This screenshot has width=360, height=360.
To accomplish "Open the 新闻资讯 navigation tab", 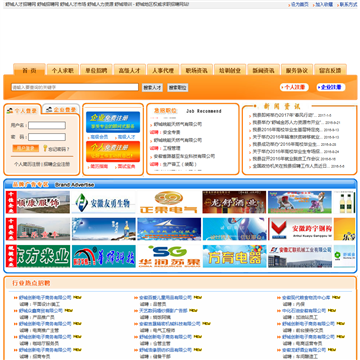I will pos(263,70).
